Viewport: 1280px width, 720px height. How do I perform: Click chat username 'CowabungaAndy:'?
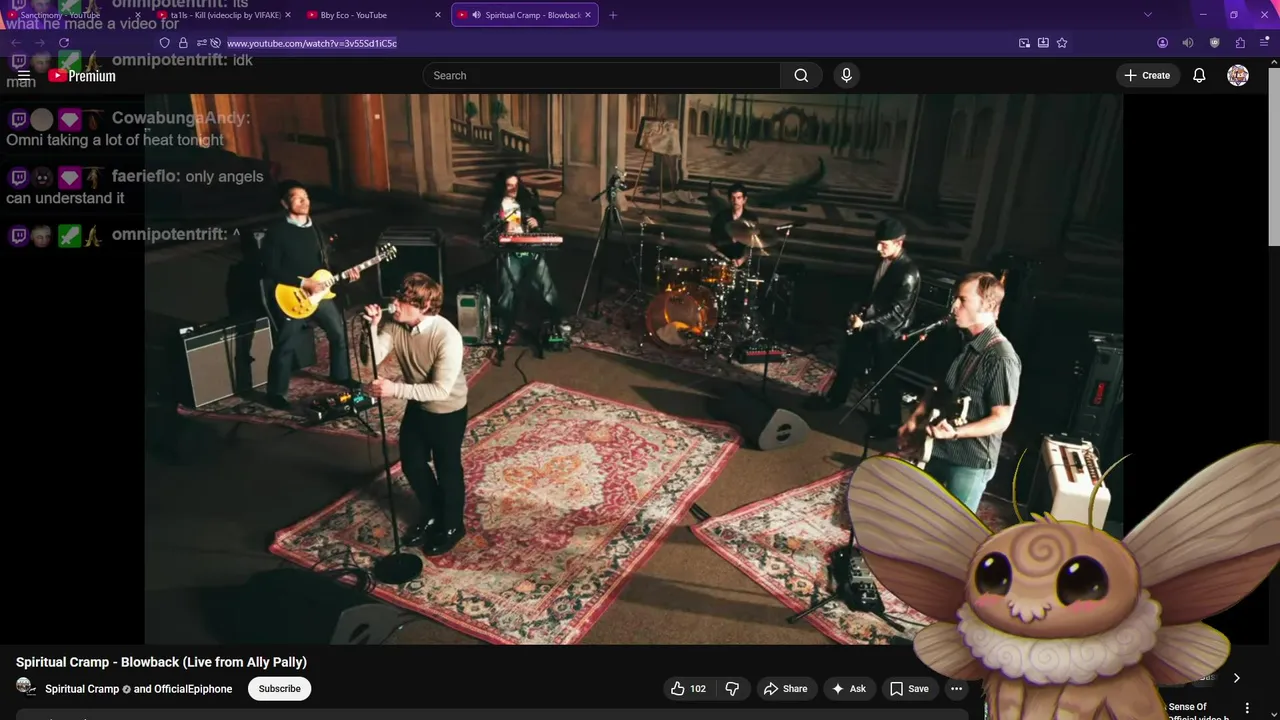click(x=181, y=118)
